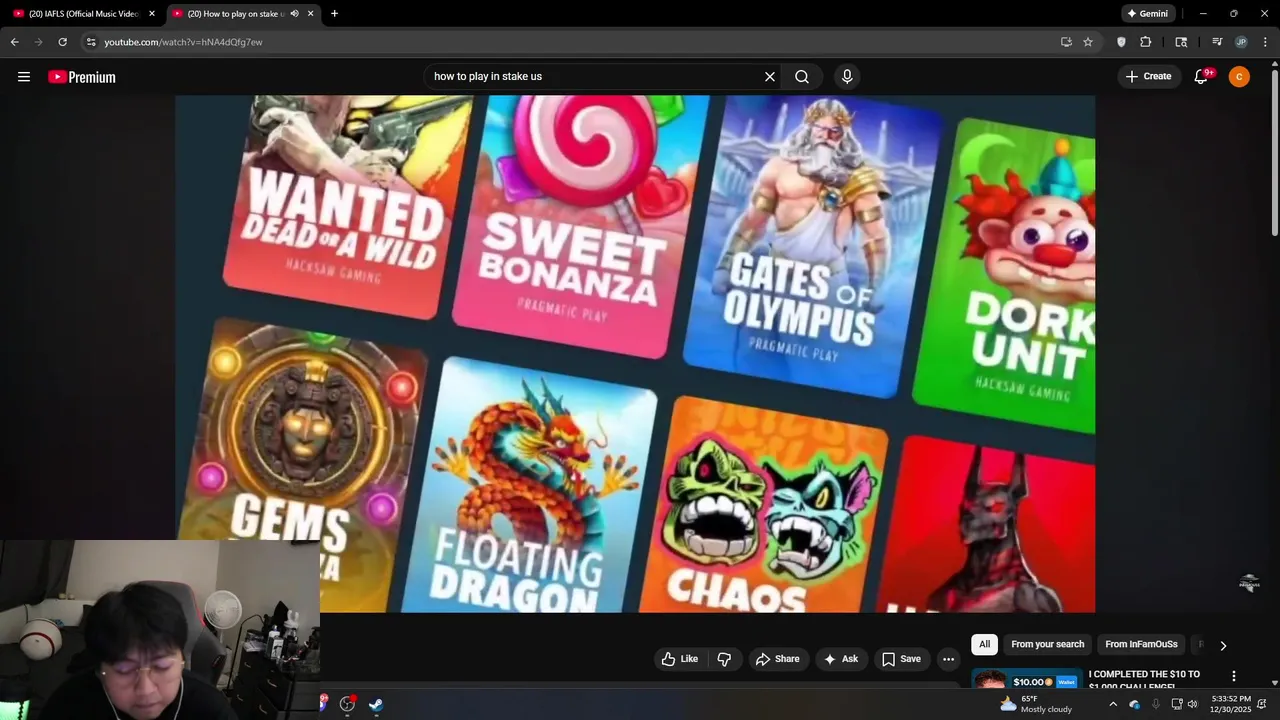Open I COMPLETED THE $10 TO video title
The image size is (1280, 720).
tap(1144, 679)
